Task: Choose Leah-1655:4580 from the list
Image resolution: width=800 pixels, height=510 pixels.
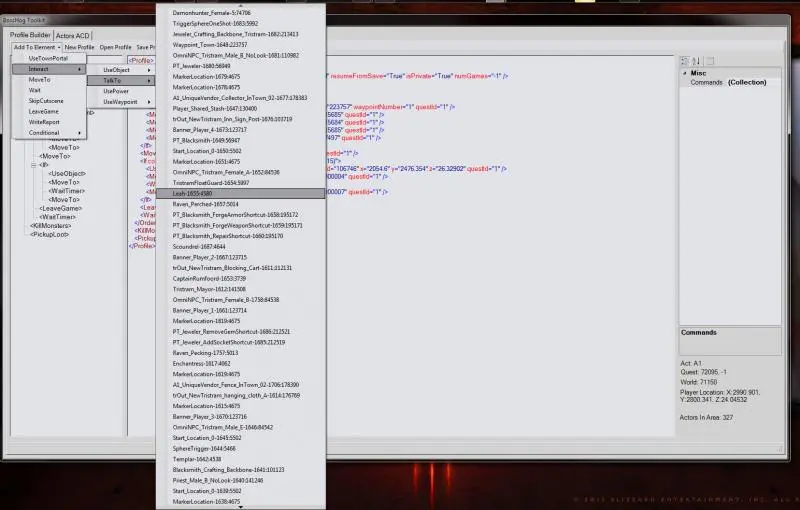Action: pyautogui.click(x=240, y=192)
